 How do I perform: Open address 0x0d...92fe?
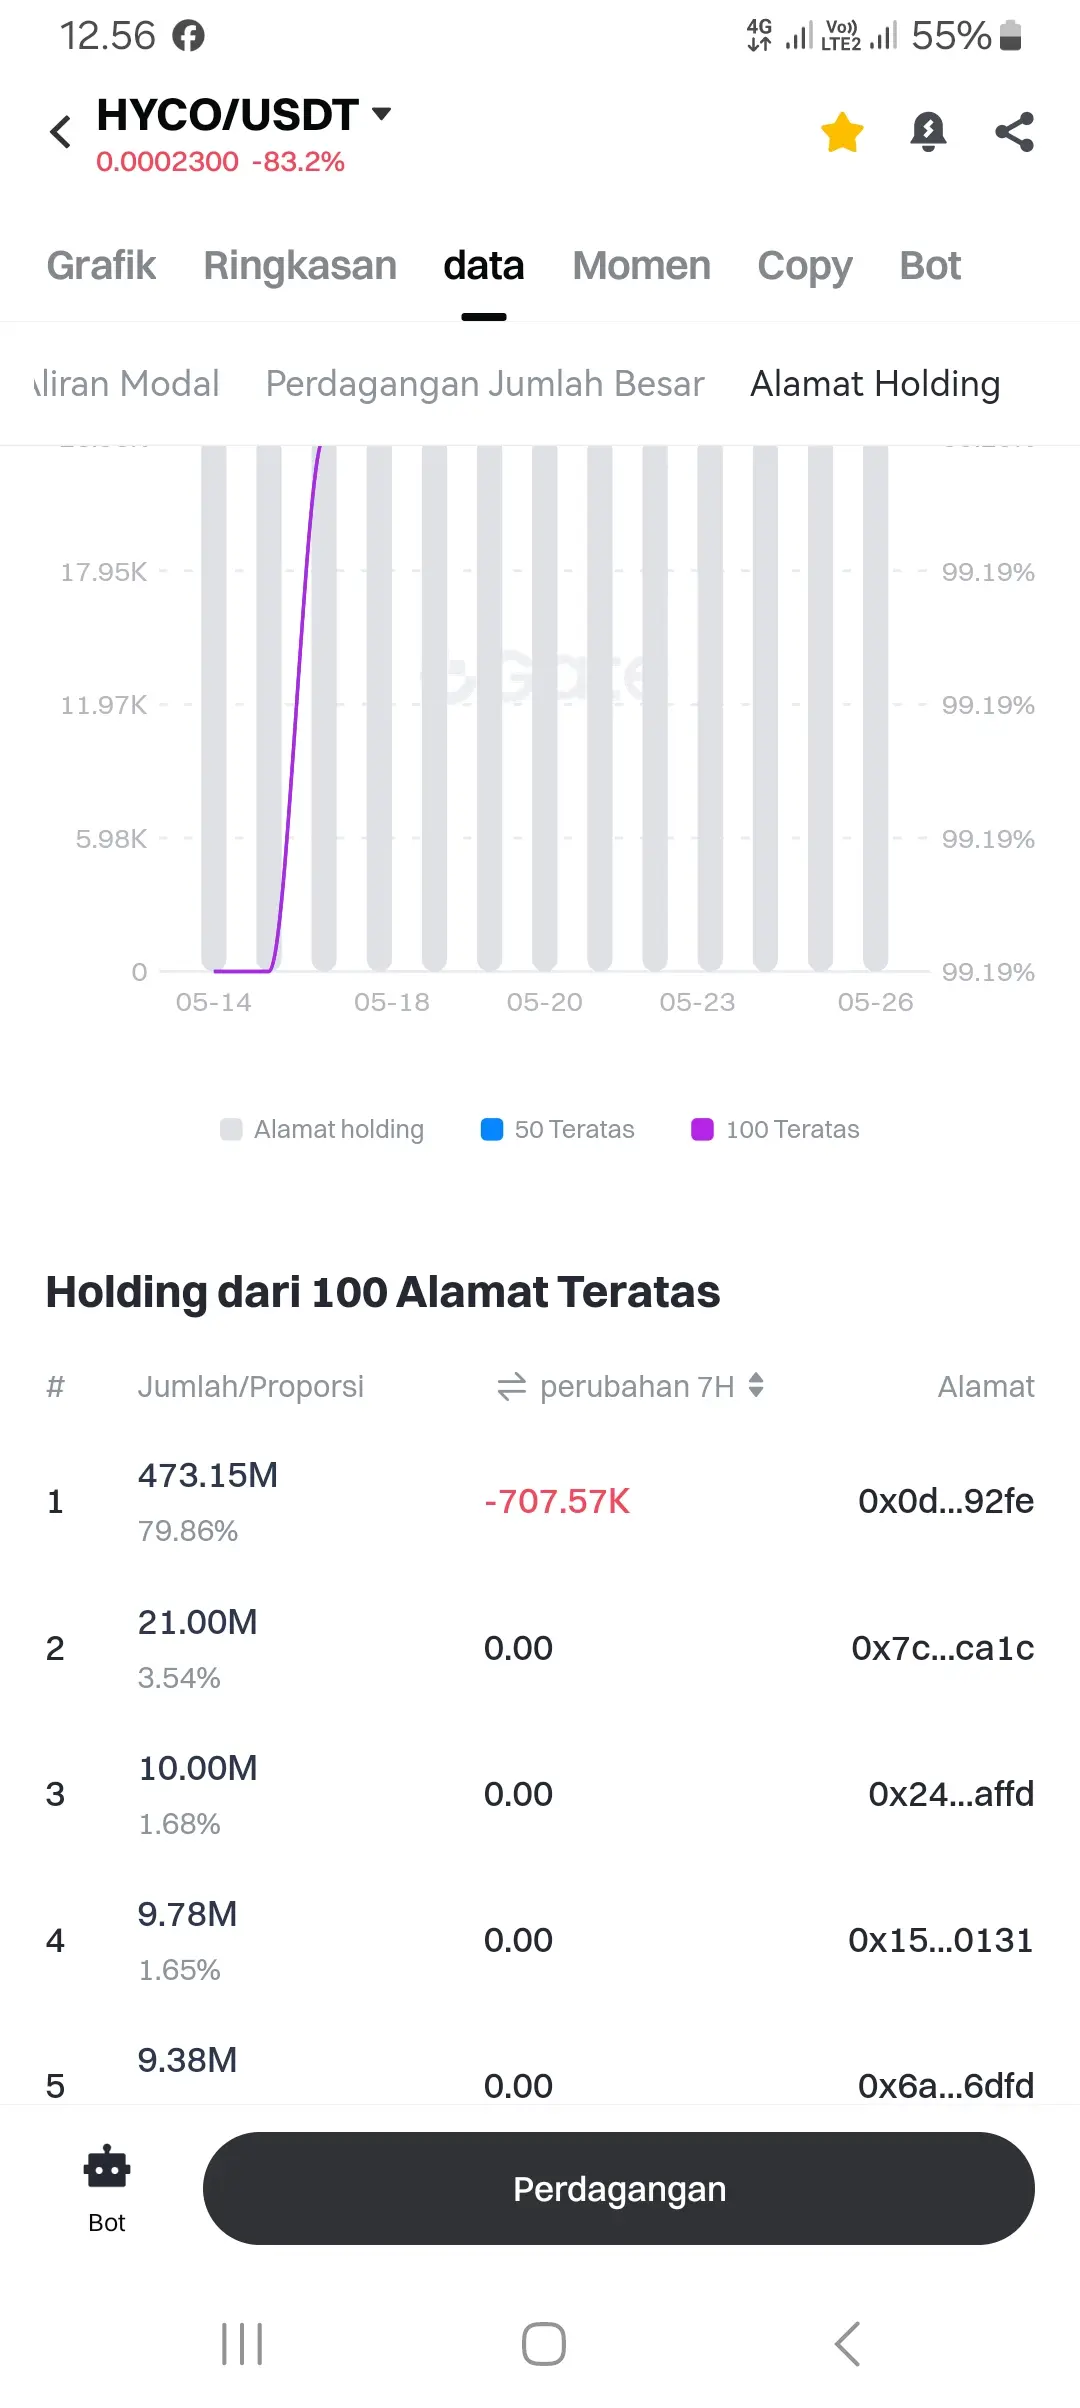(x=945, y=1501)
